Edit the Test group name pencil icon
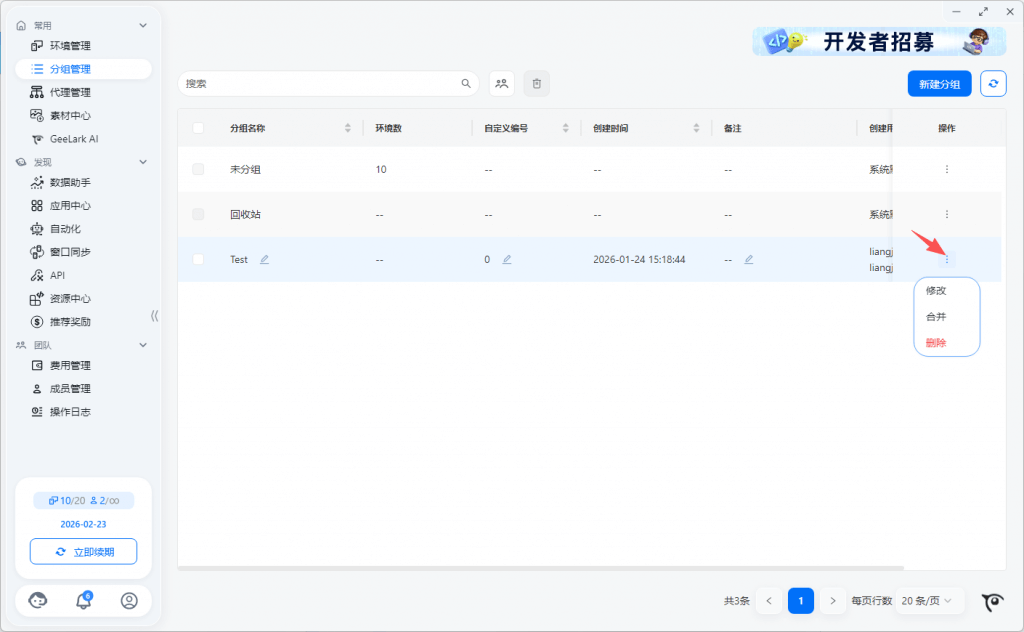1024x632 pixels. [x=265, y=260]
